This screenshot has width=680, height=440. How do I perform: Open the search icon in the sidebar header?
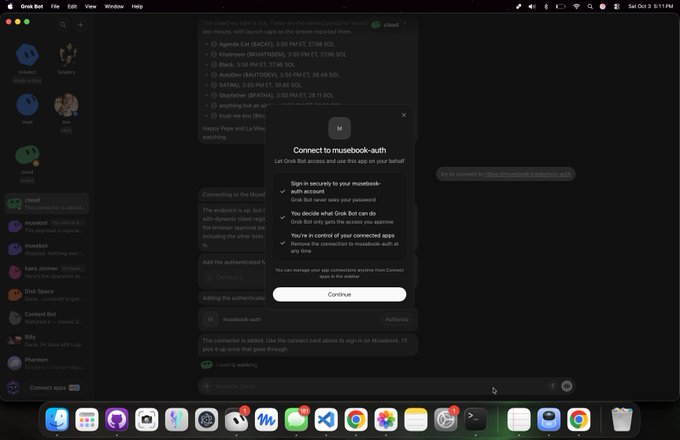coord(63,25)
